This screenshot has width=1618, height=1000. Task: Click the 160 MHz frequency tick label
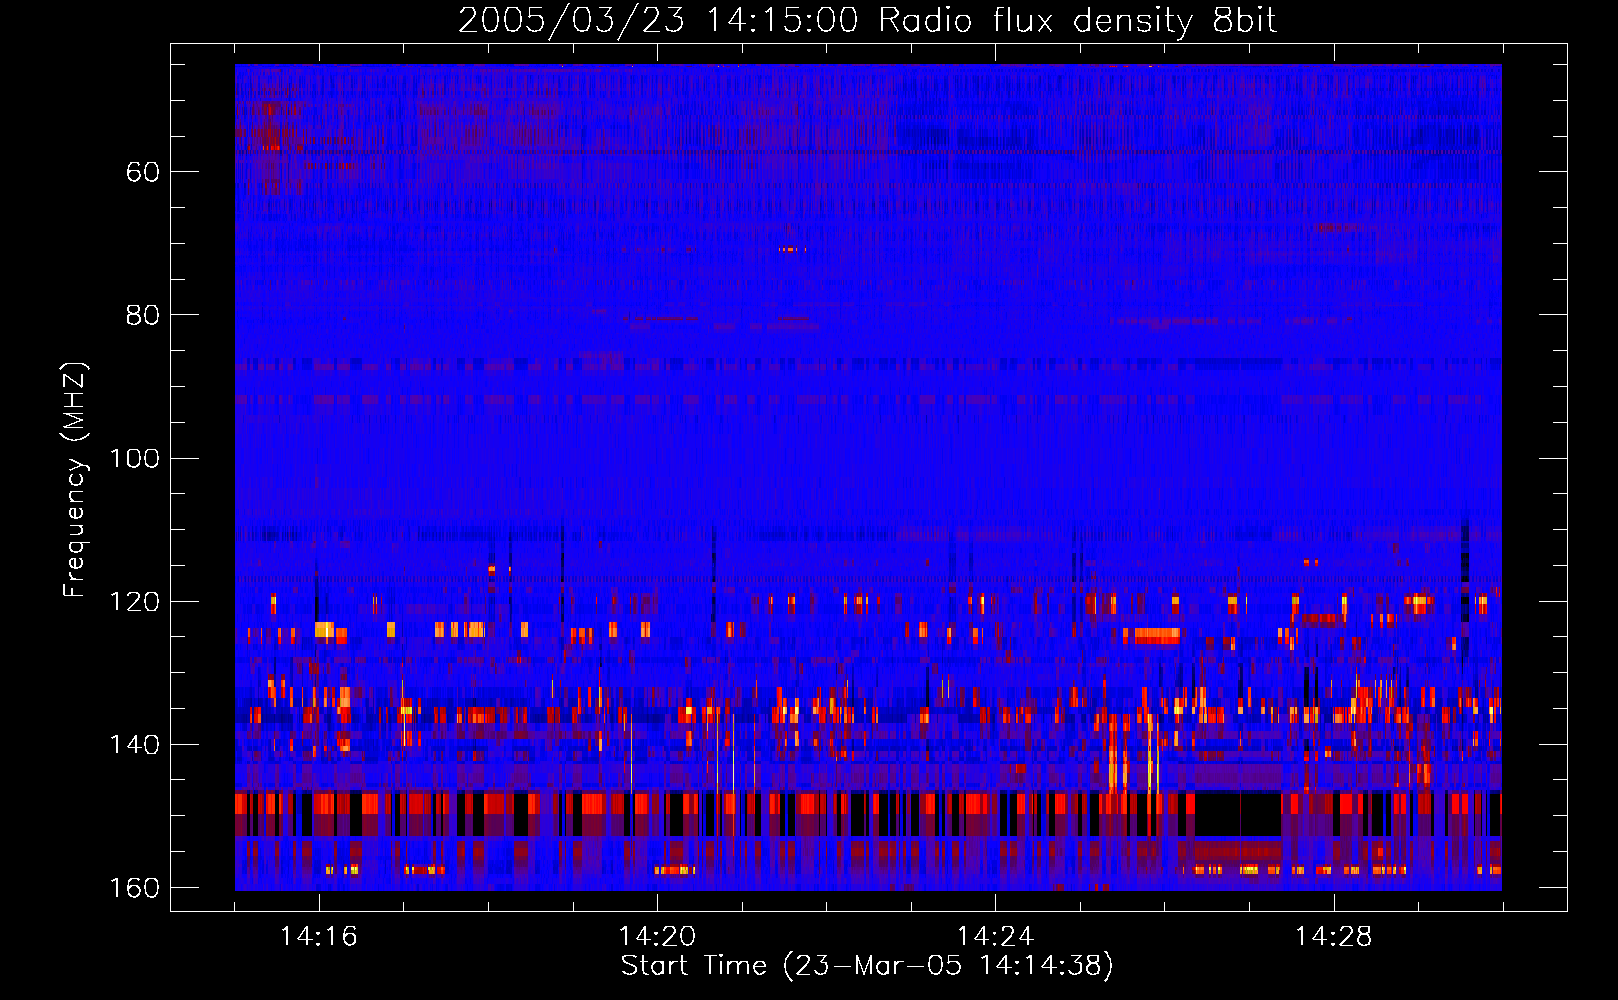pyautogui.click(x=135, y=888)
